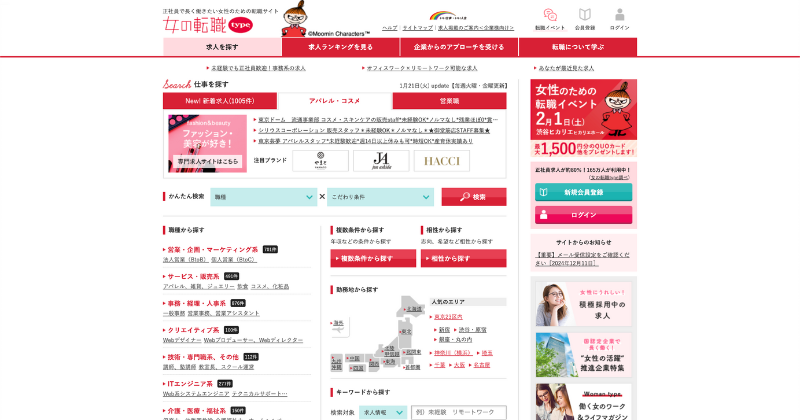Select 中国 region on the map

tap(354, 358)
